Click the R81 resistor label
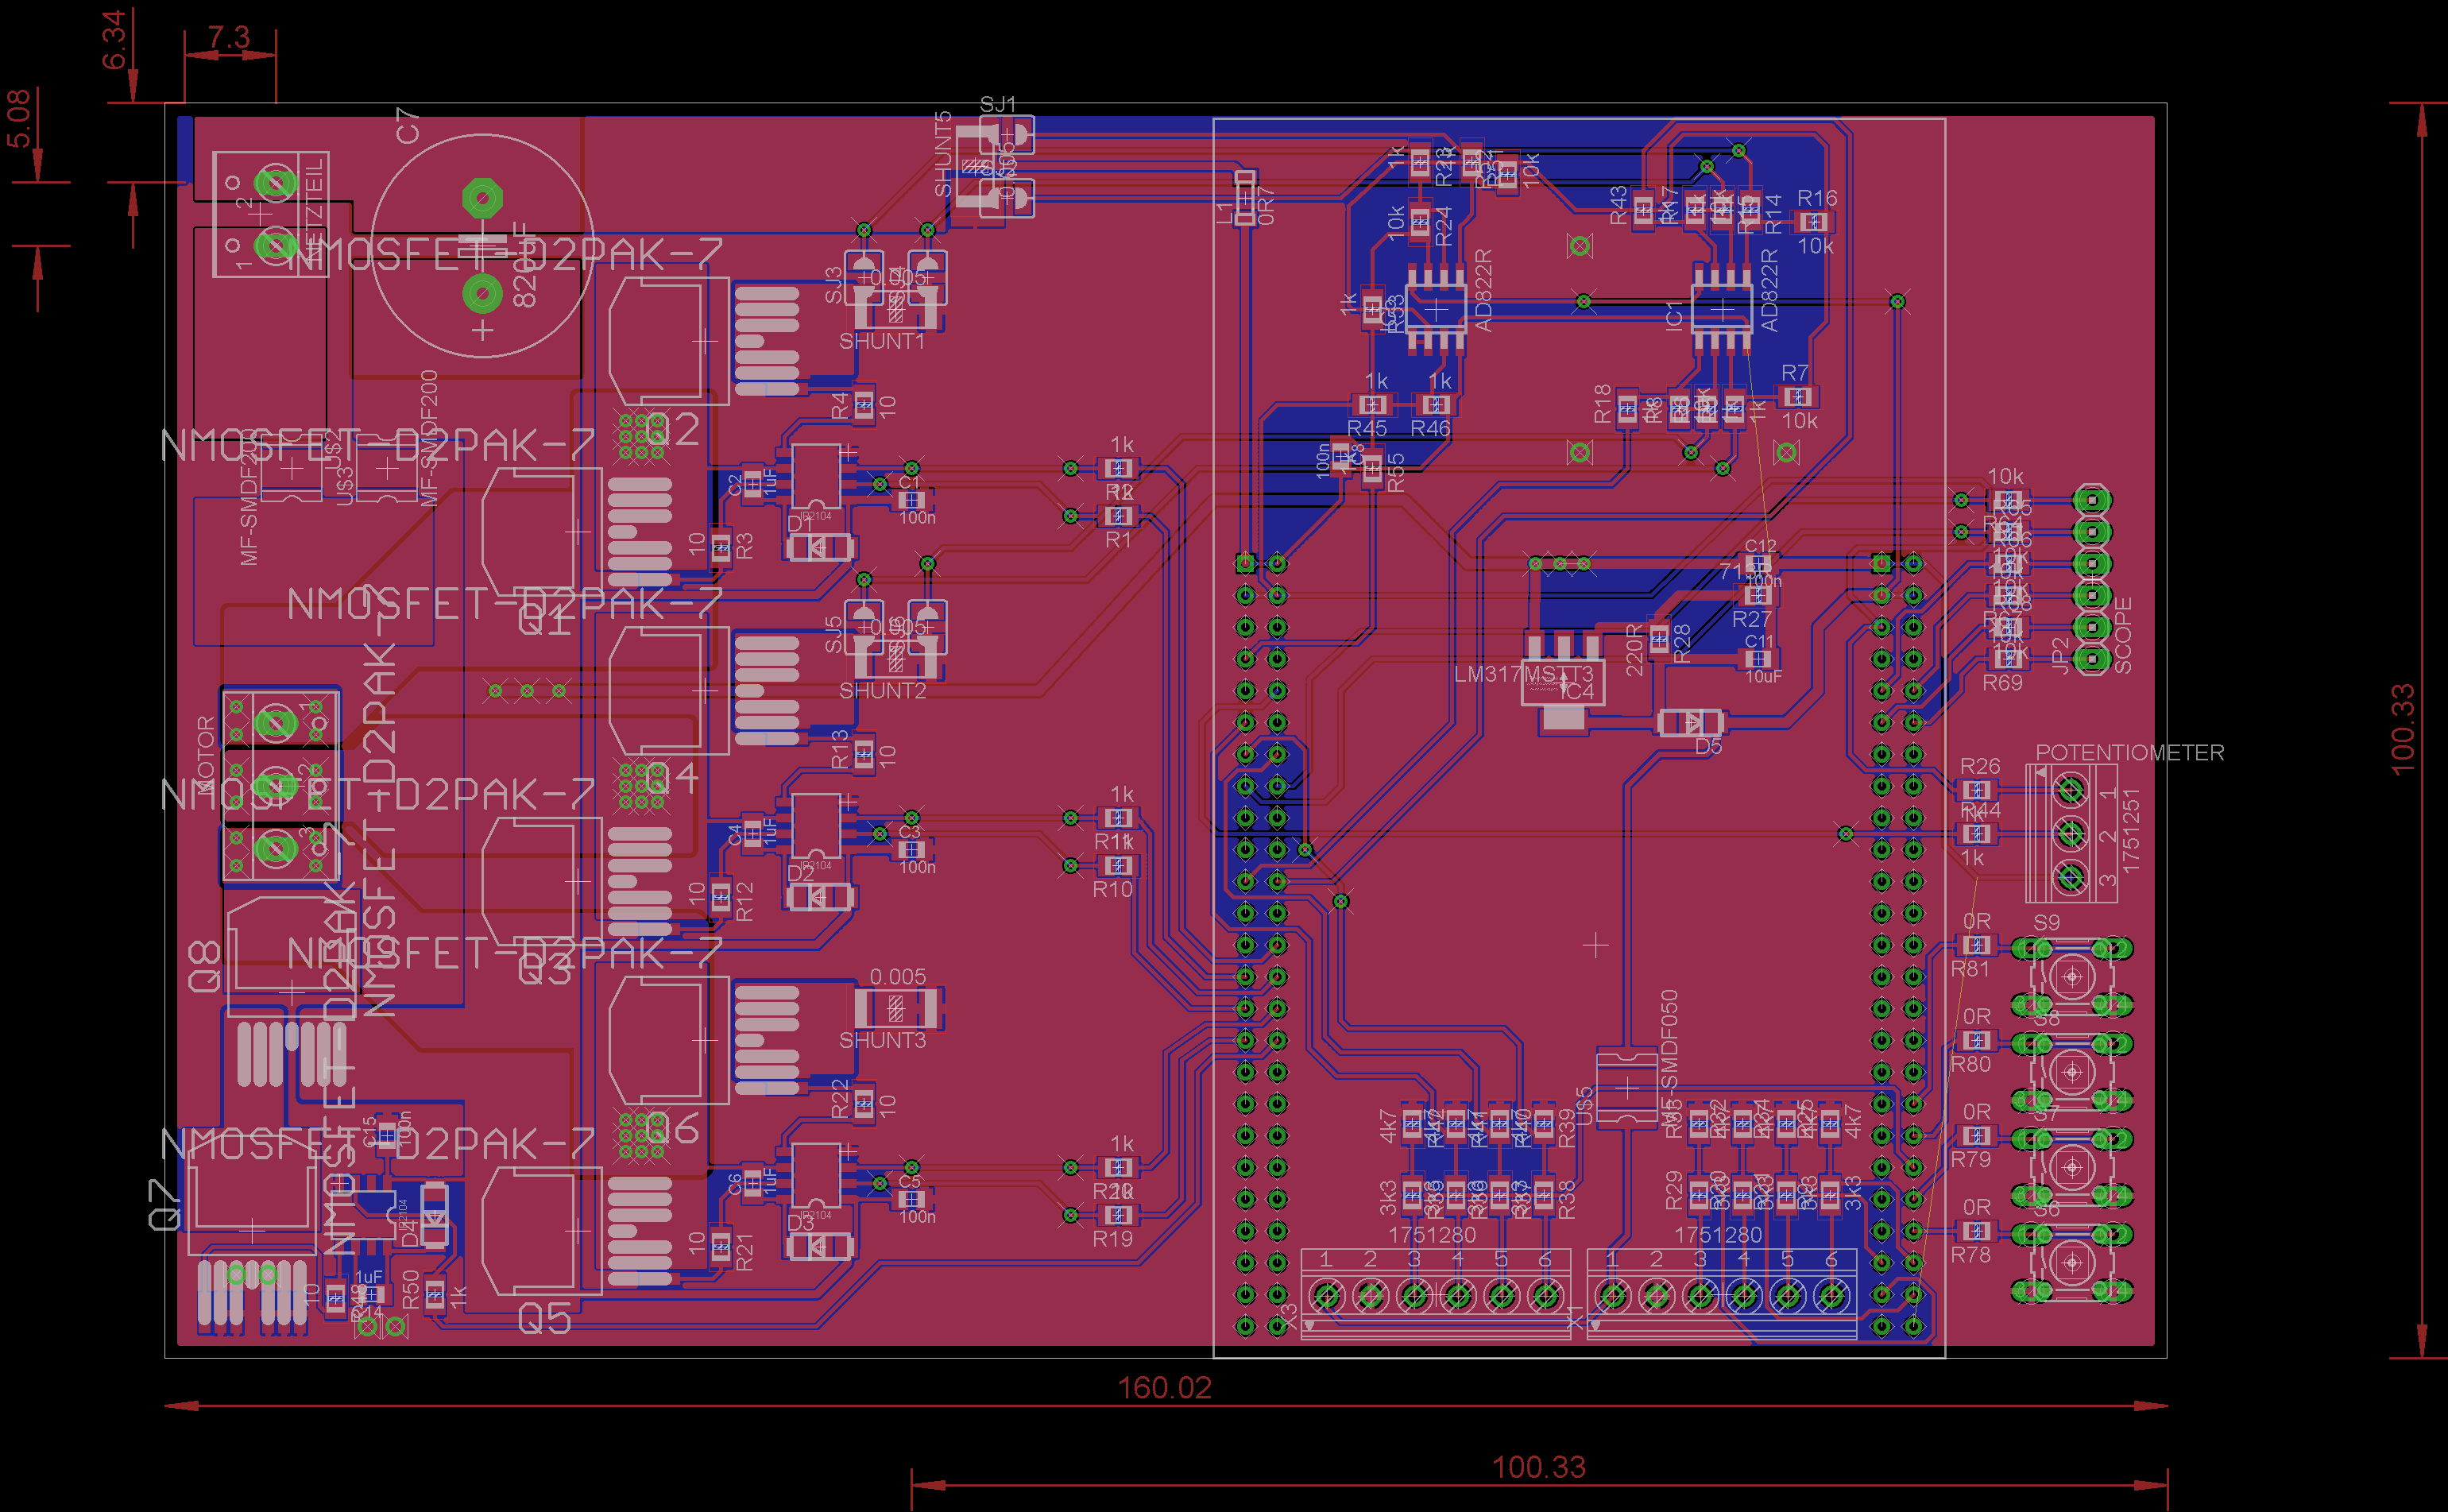 click(1970, 969)
